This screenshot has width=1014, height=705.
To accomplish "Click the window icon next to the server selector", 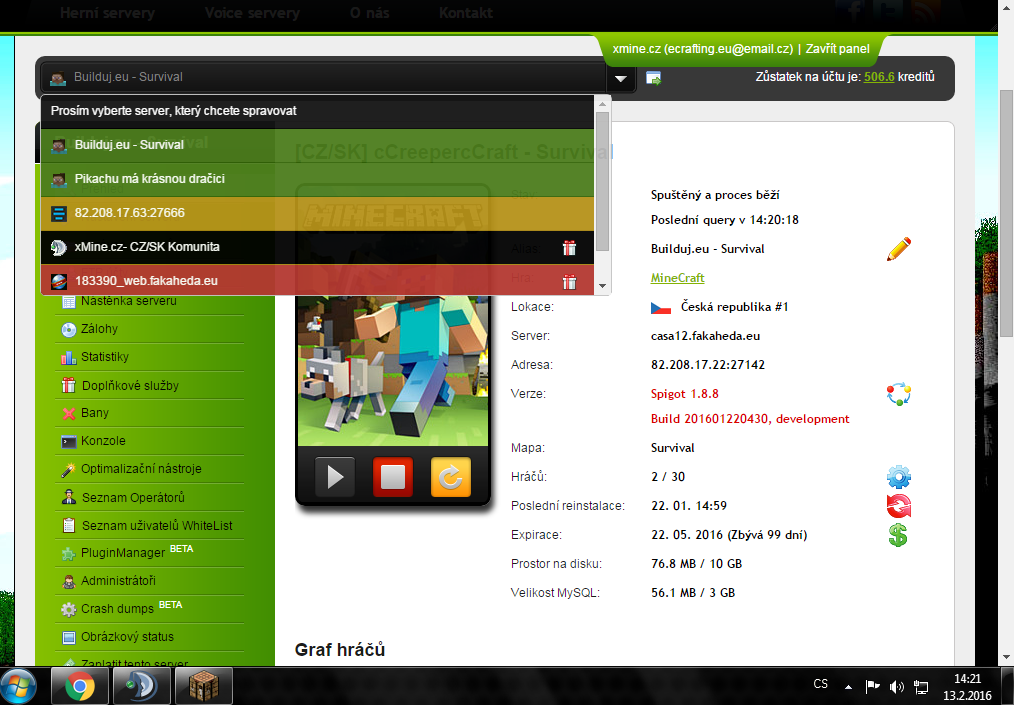I will 653,78.
